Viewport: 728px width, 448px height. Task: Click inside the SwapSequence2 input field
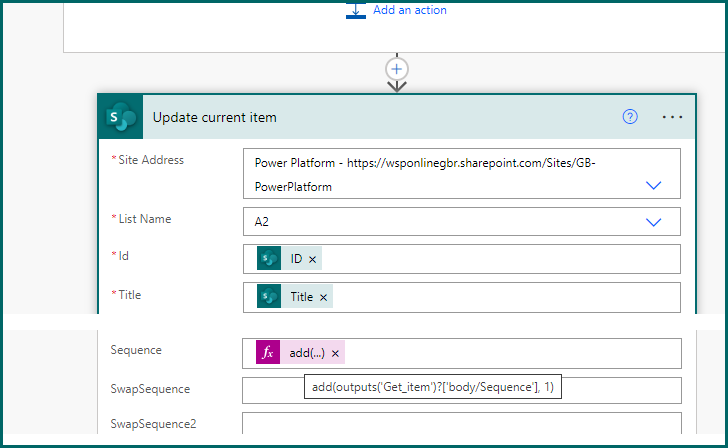tap(462, 423)
